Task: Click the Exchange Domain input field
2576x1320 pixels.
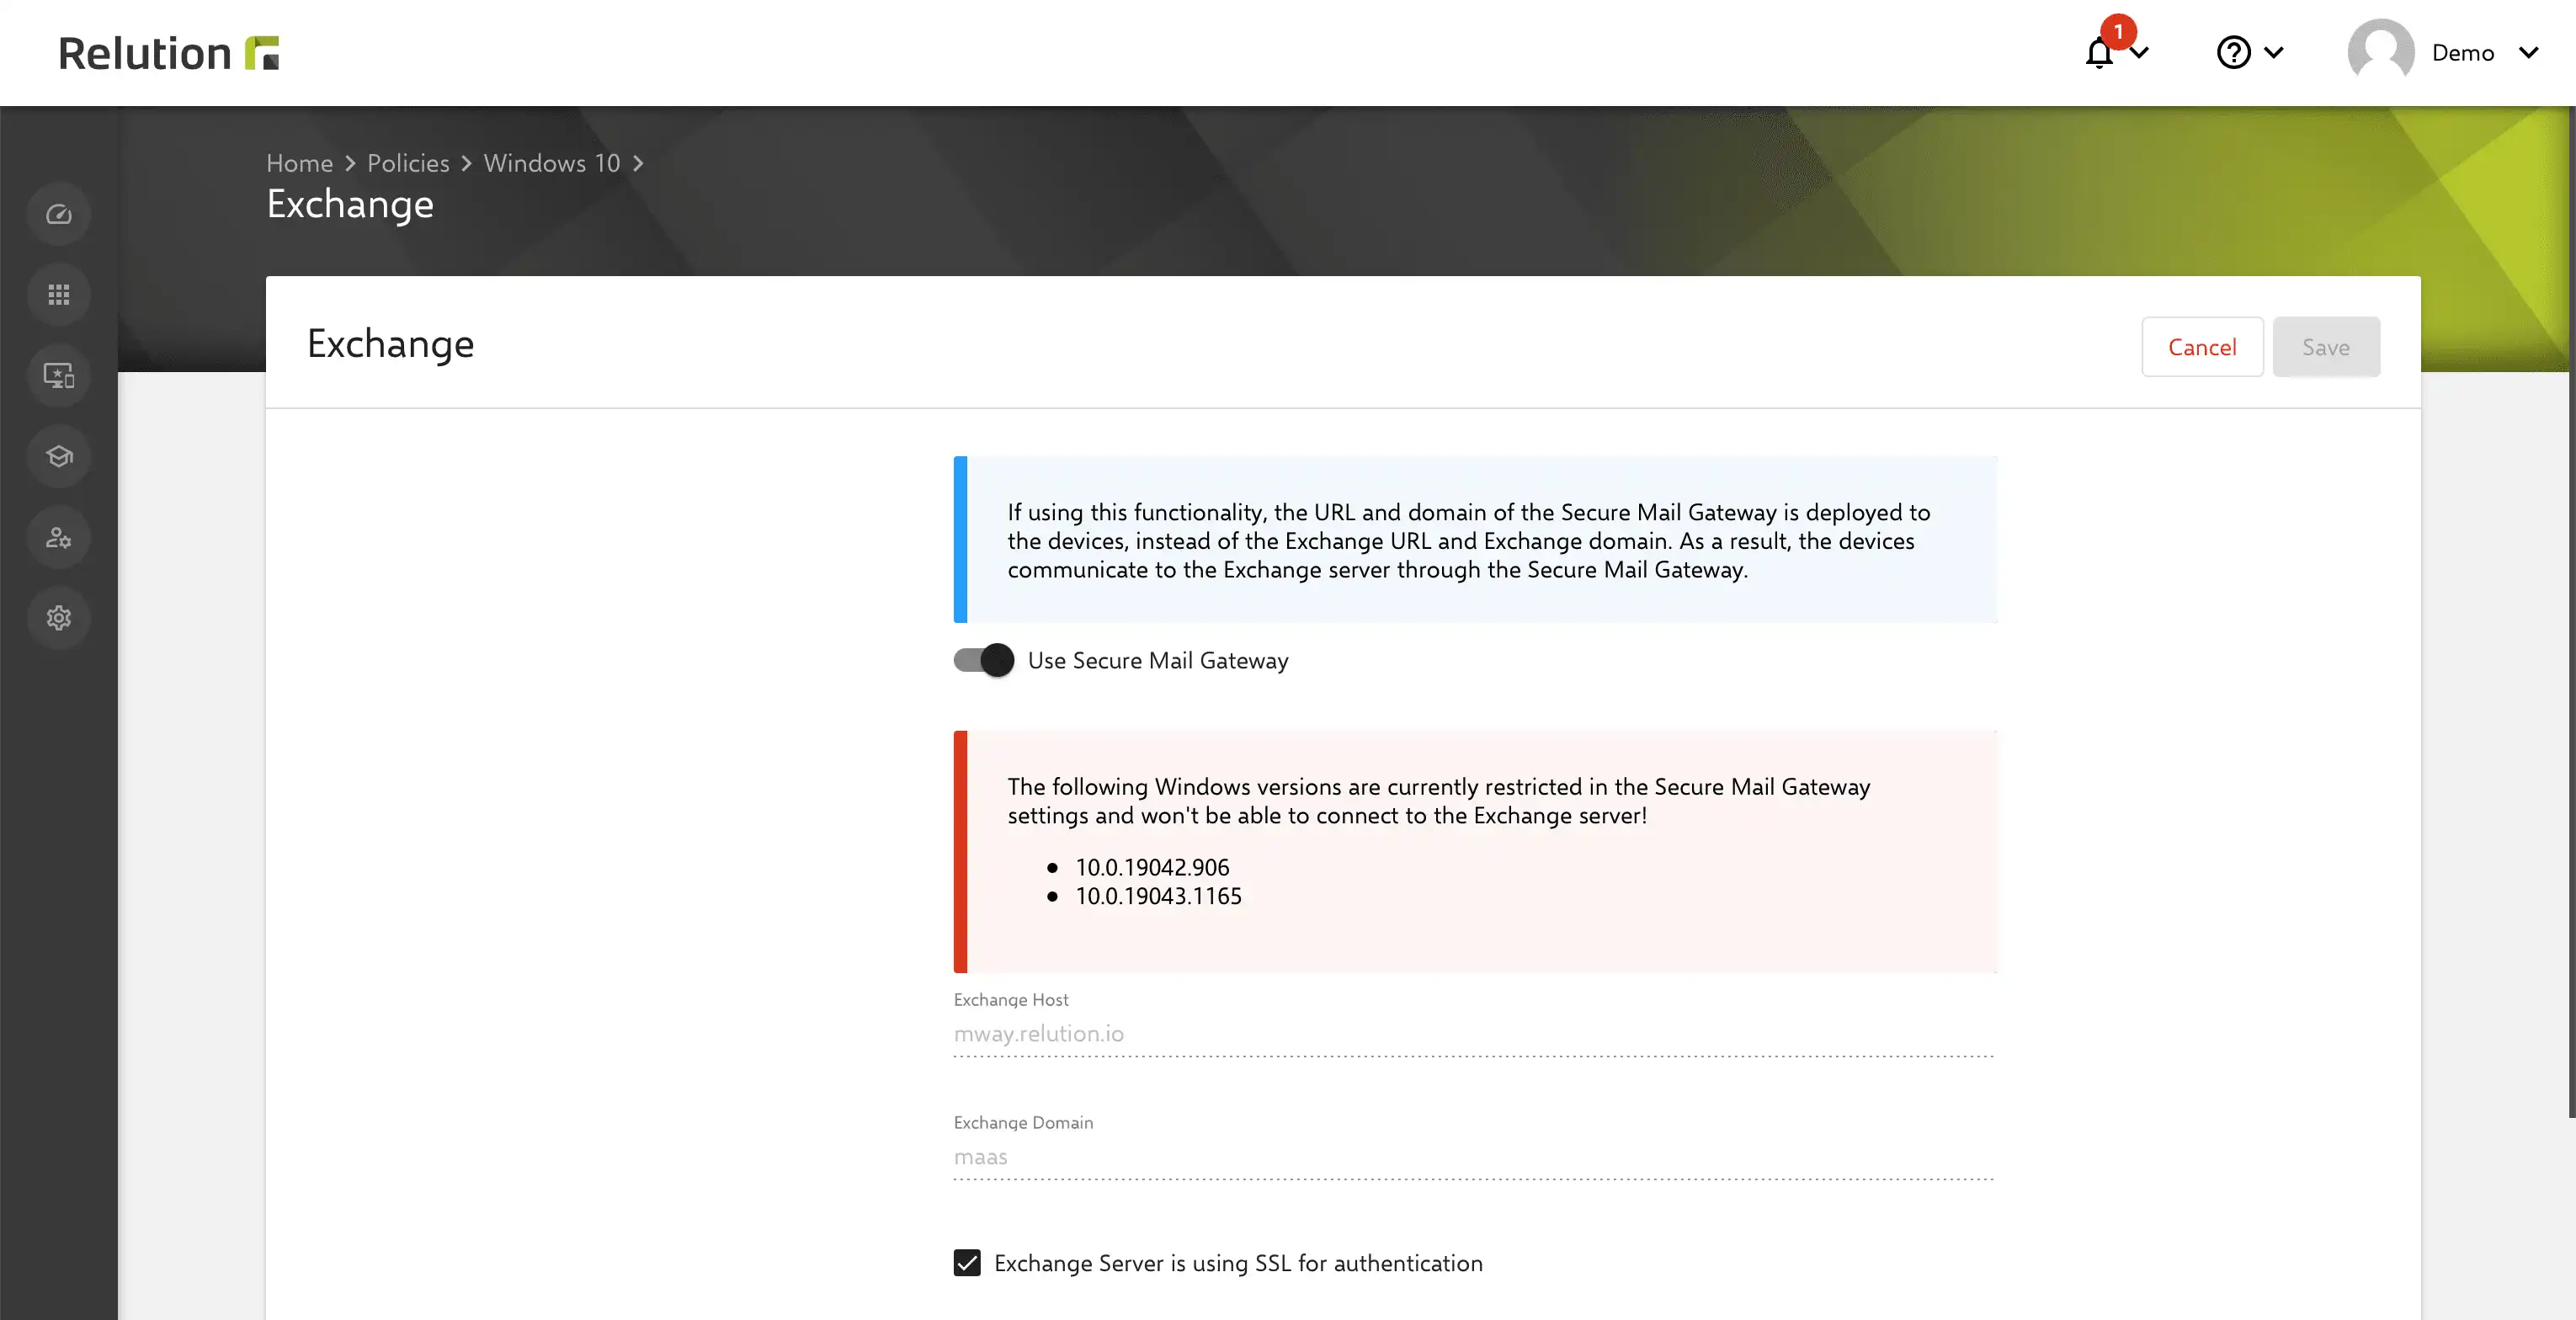Action: (x=1474, y=1157)
